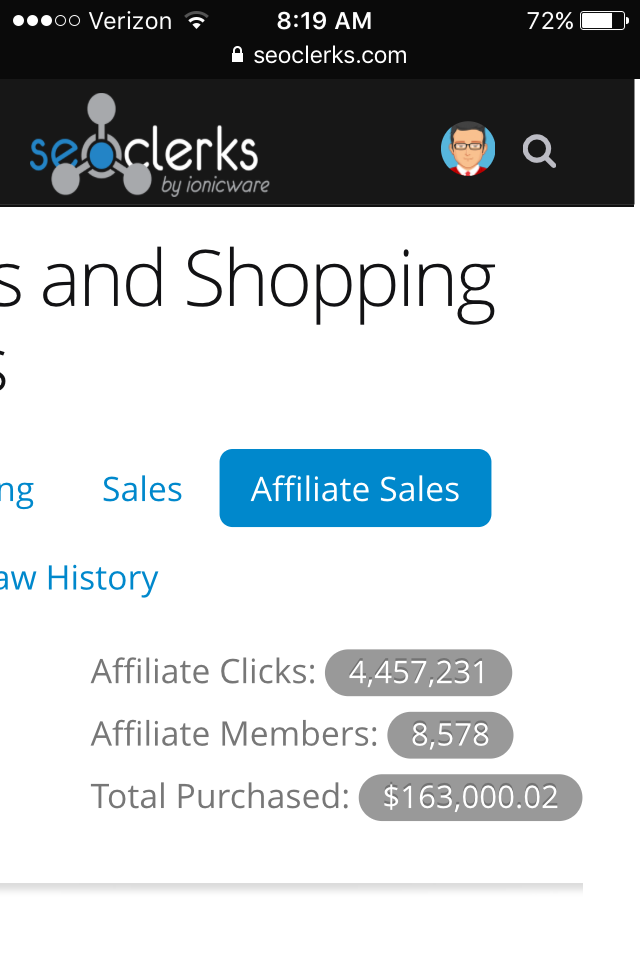Tap the Verizon carrier label
The height and width of the screenshot is (960, 640).
(130, 21)
